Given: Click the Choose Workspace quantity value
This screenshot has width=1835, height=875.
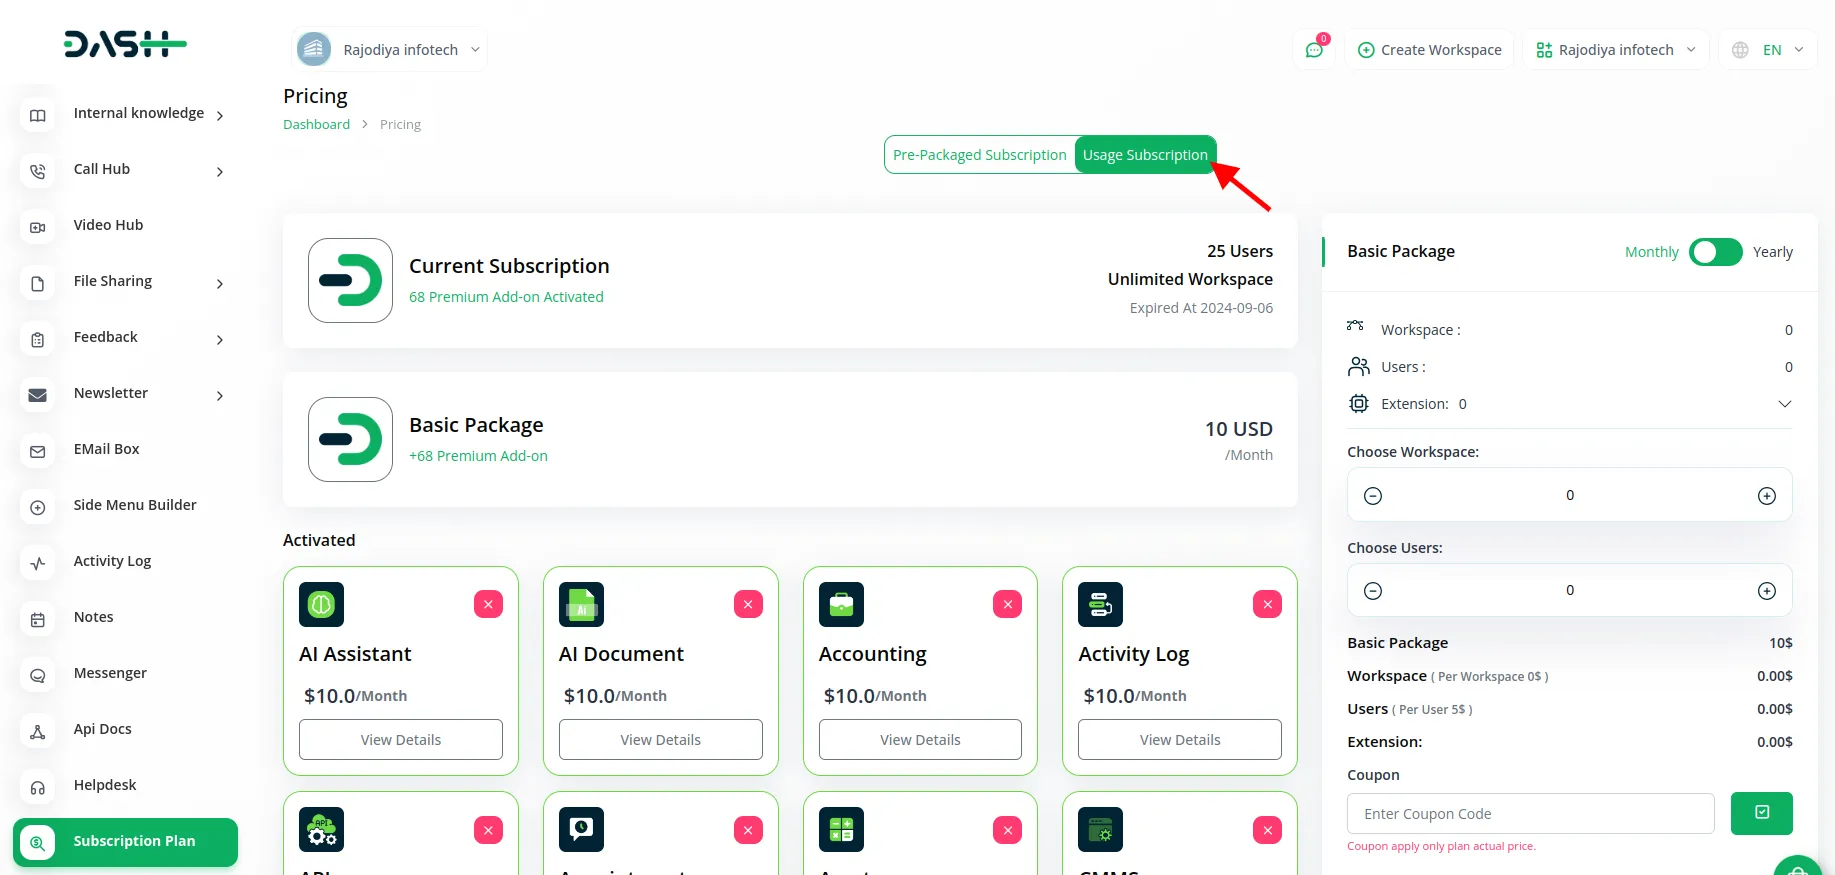Looking at the screenshot, I should [1570, 495].
